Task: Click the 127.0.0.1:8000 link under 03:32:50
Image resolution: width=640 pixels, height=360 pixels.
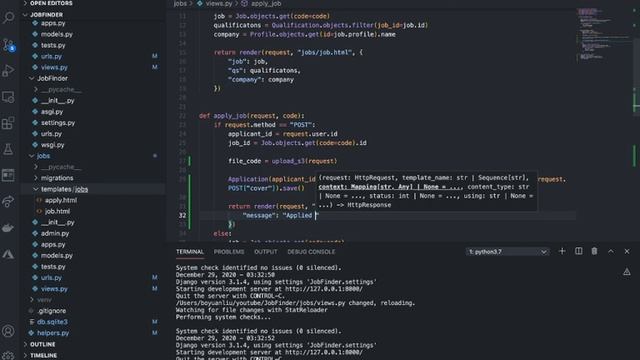Action: 324,289
